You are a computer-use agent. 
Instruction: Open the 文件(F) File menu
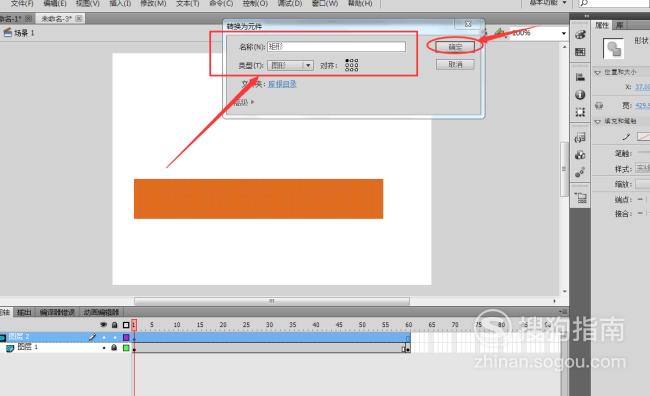coord(22,3)
